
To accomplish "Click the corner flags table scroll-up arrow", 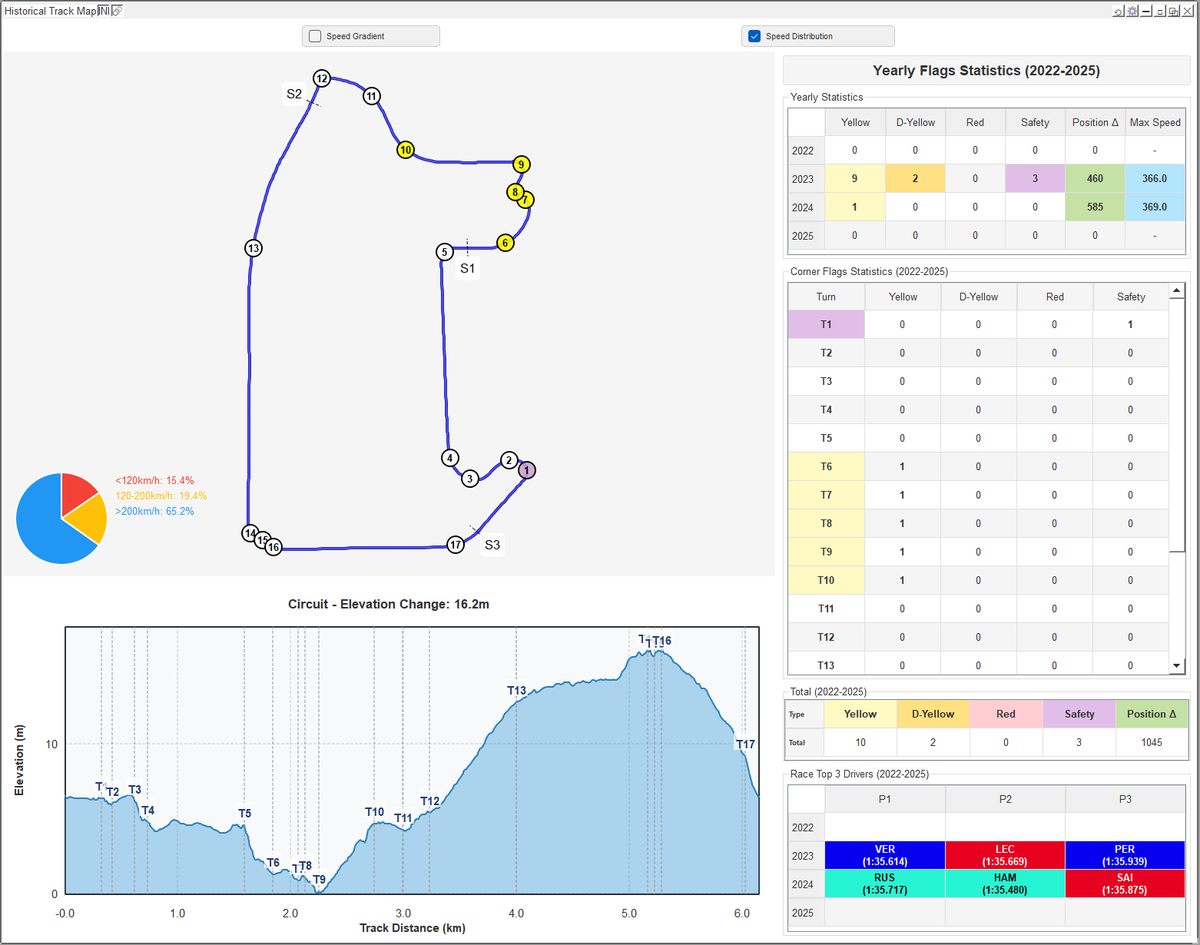I will [x=1177, y=291].
